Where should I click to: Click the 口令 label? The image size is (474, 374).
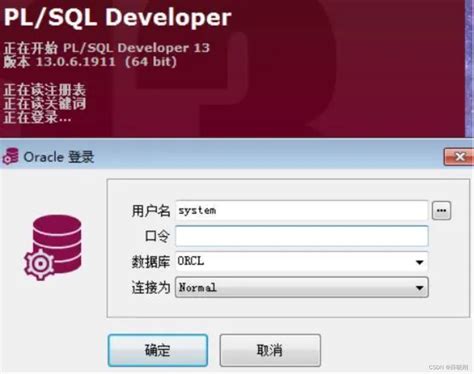coord(157,236)
